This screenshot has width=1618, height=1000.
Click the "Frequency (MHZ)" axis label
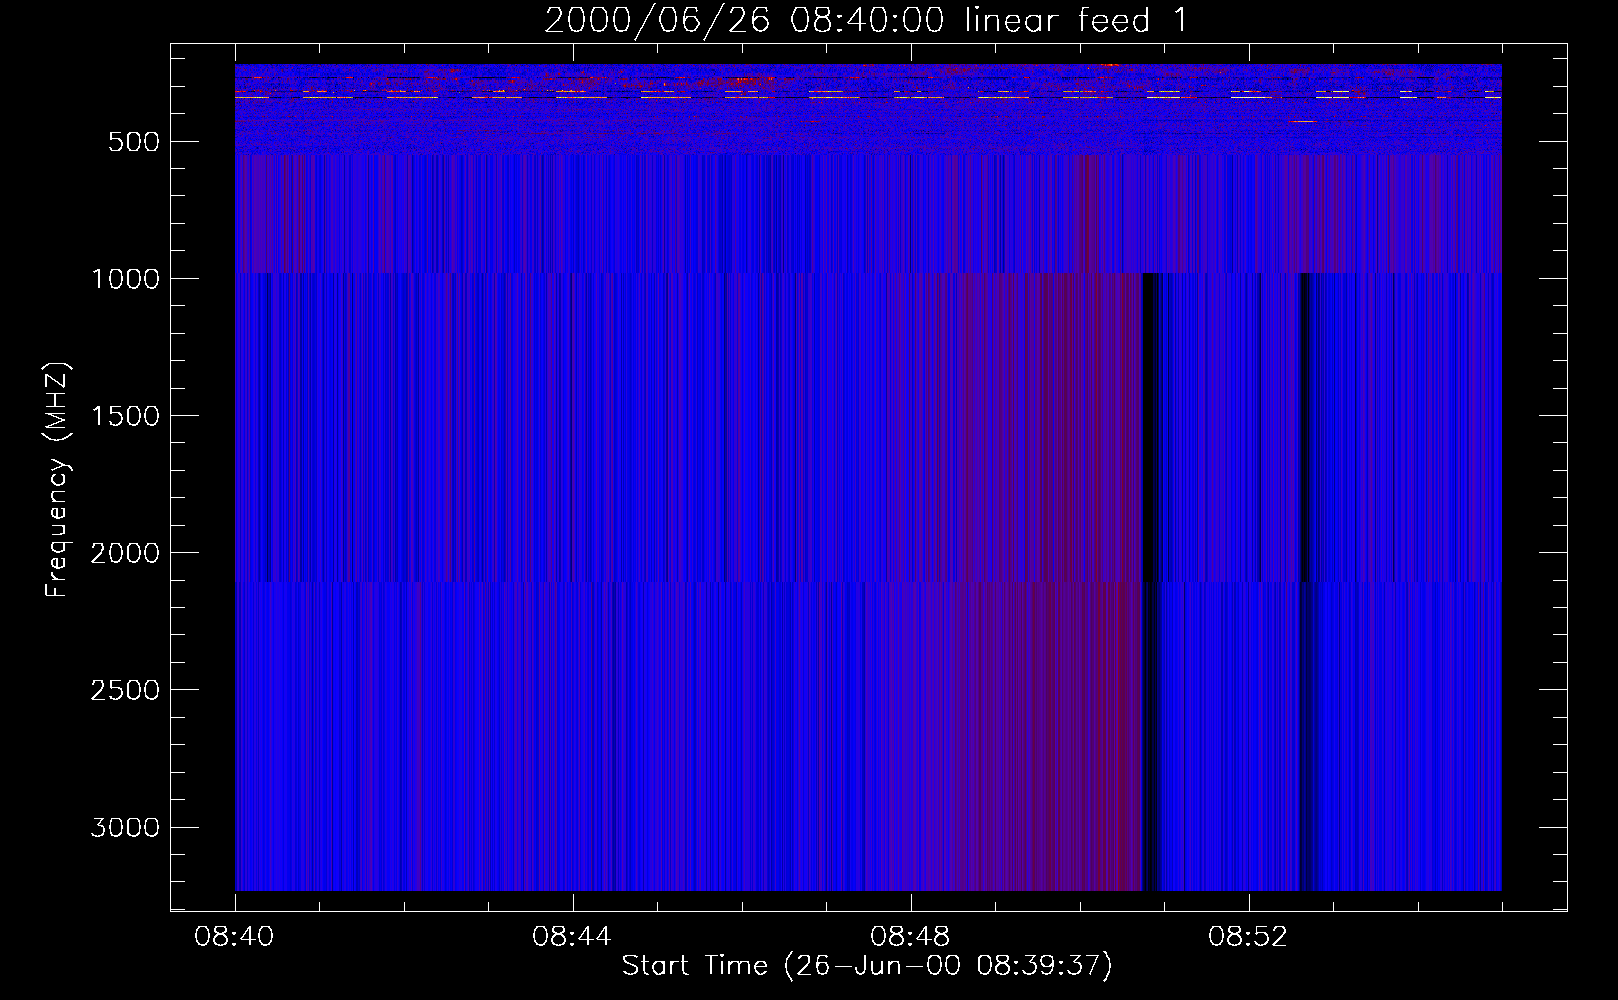pos(57,479)
